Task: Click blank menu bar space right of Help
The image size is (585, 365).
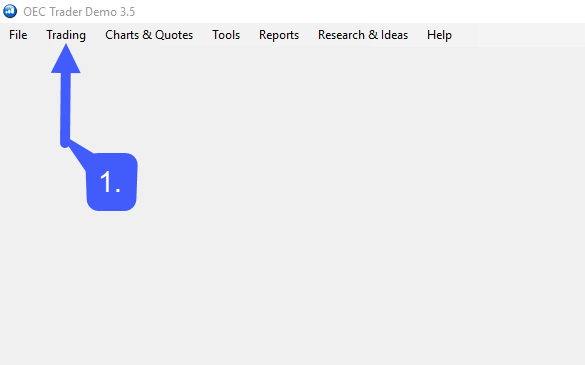Action: pos(519,35)
